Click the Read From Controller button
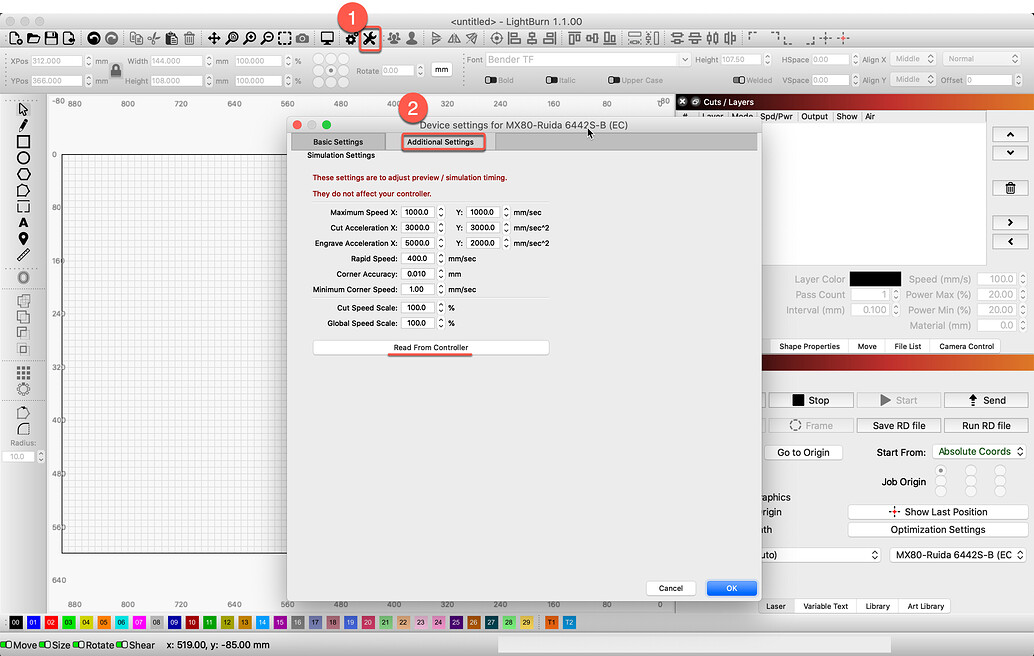 click(430, 346)
